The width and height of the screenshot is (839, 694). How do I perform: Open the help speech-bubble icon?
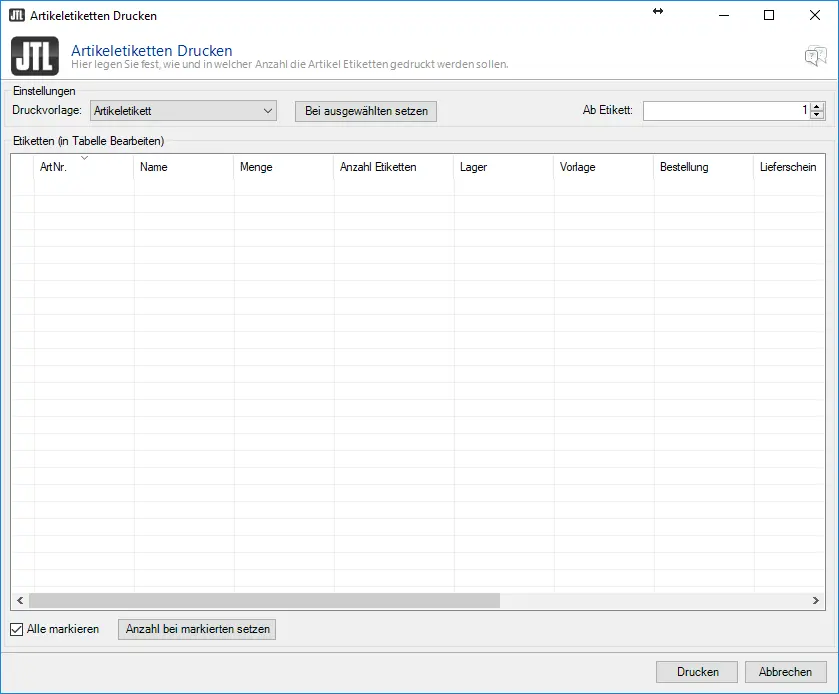point(815,56)
